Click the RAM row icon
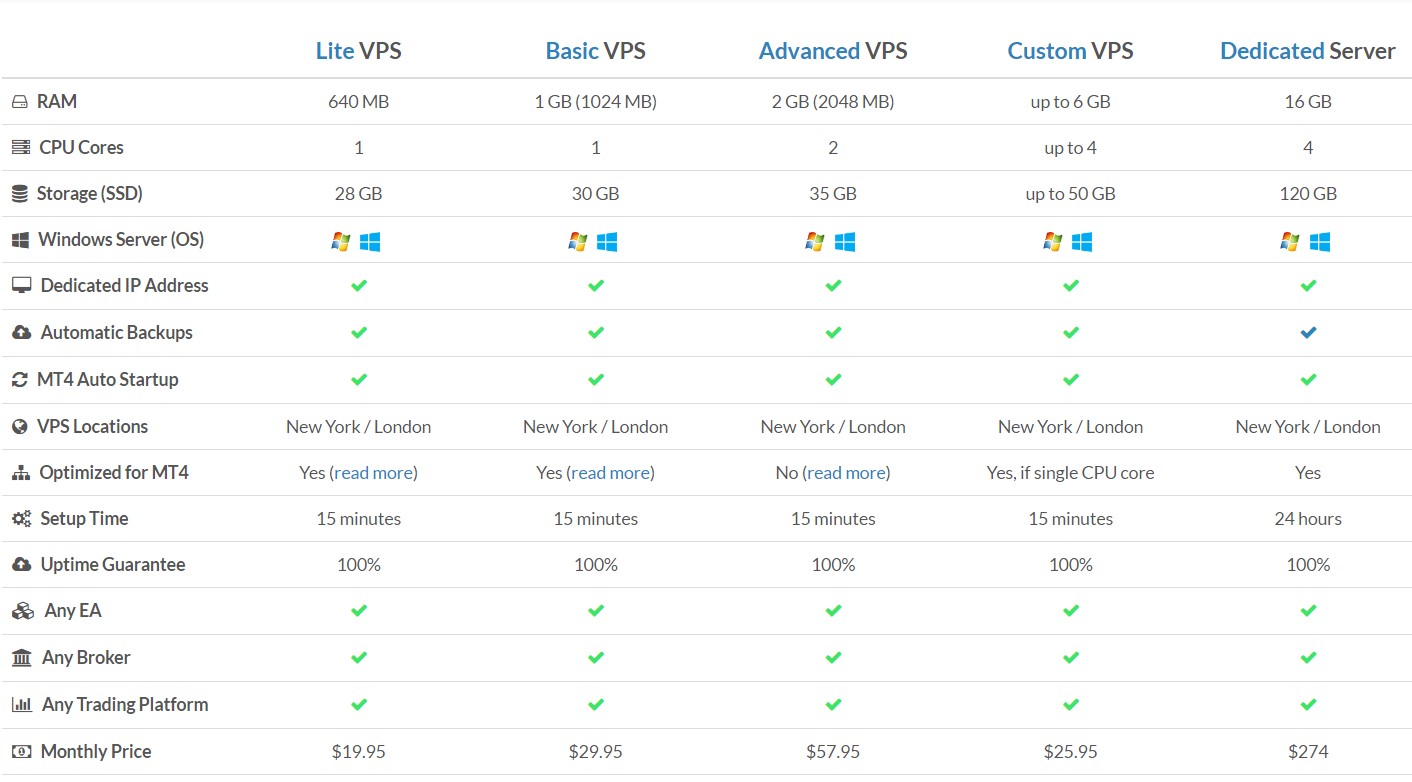Viewport: 1412px width, 782px height. pyautogui.click(x=20, y=102)
